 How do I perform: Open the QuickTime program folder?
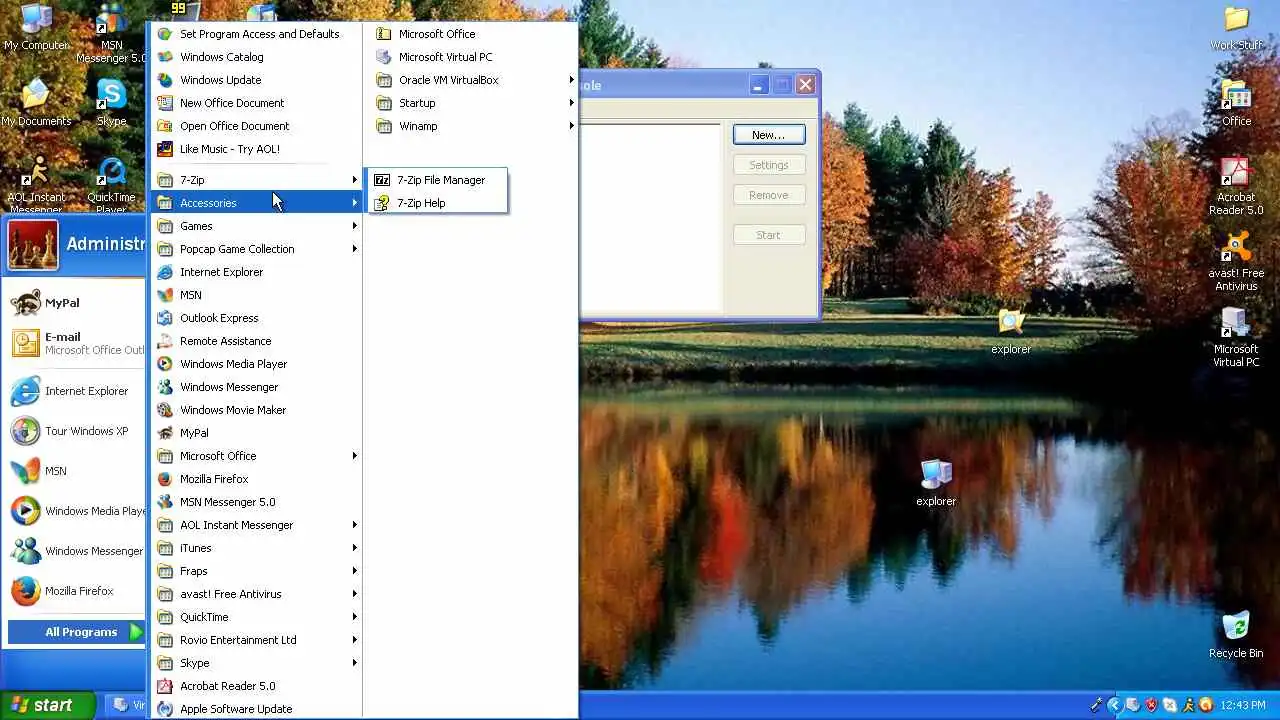pyautogui.click(x=255, y=617)
